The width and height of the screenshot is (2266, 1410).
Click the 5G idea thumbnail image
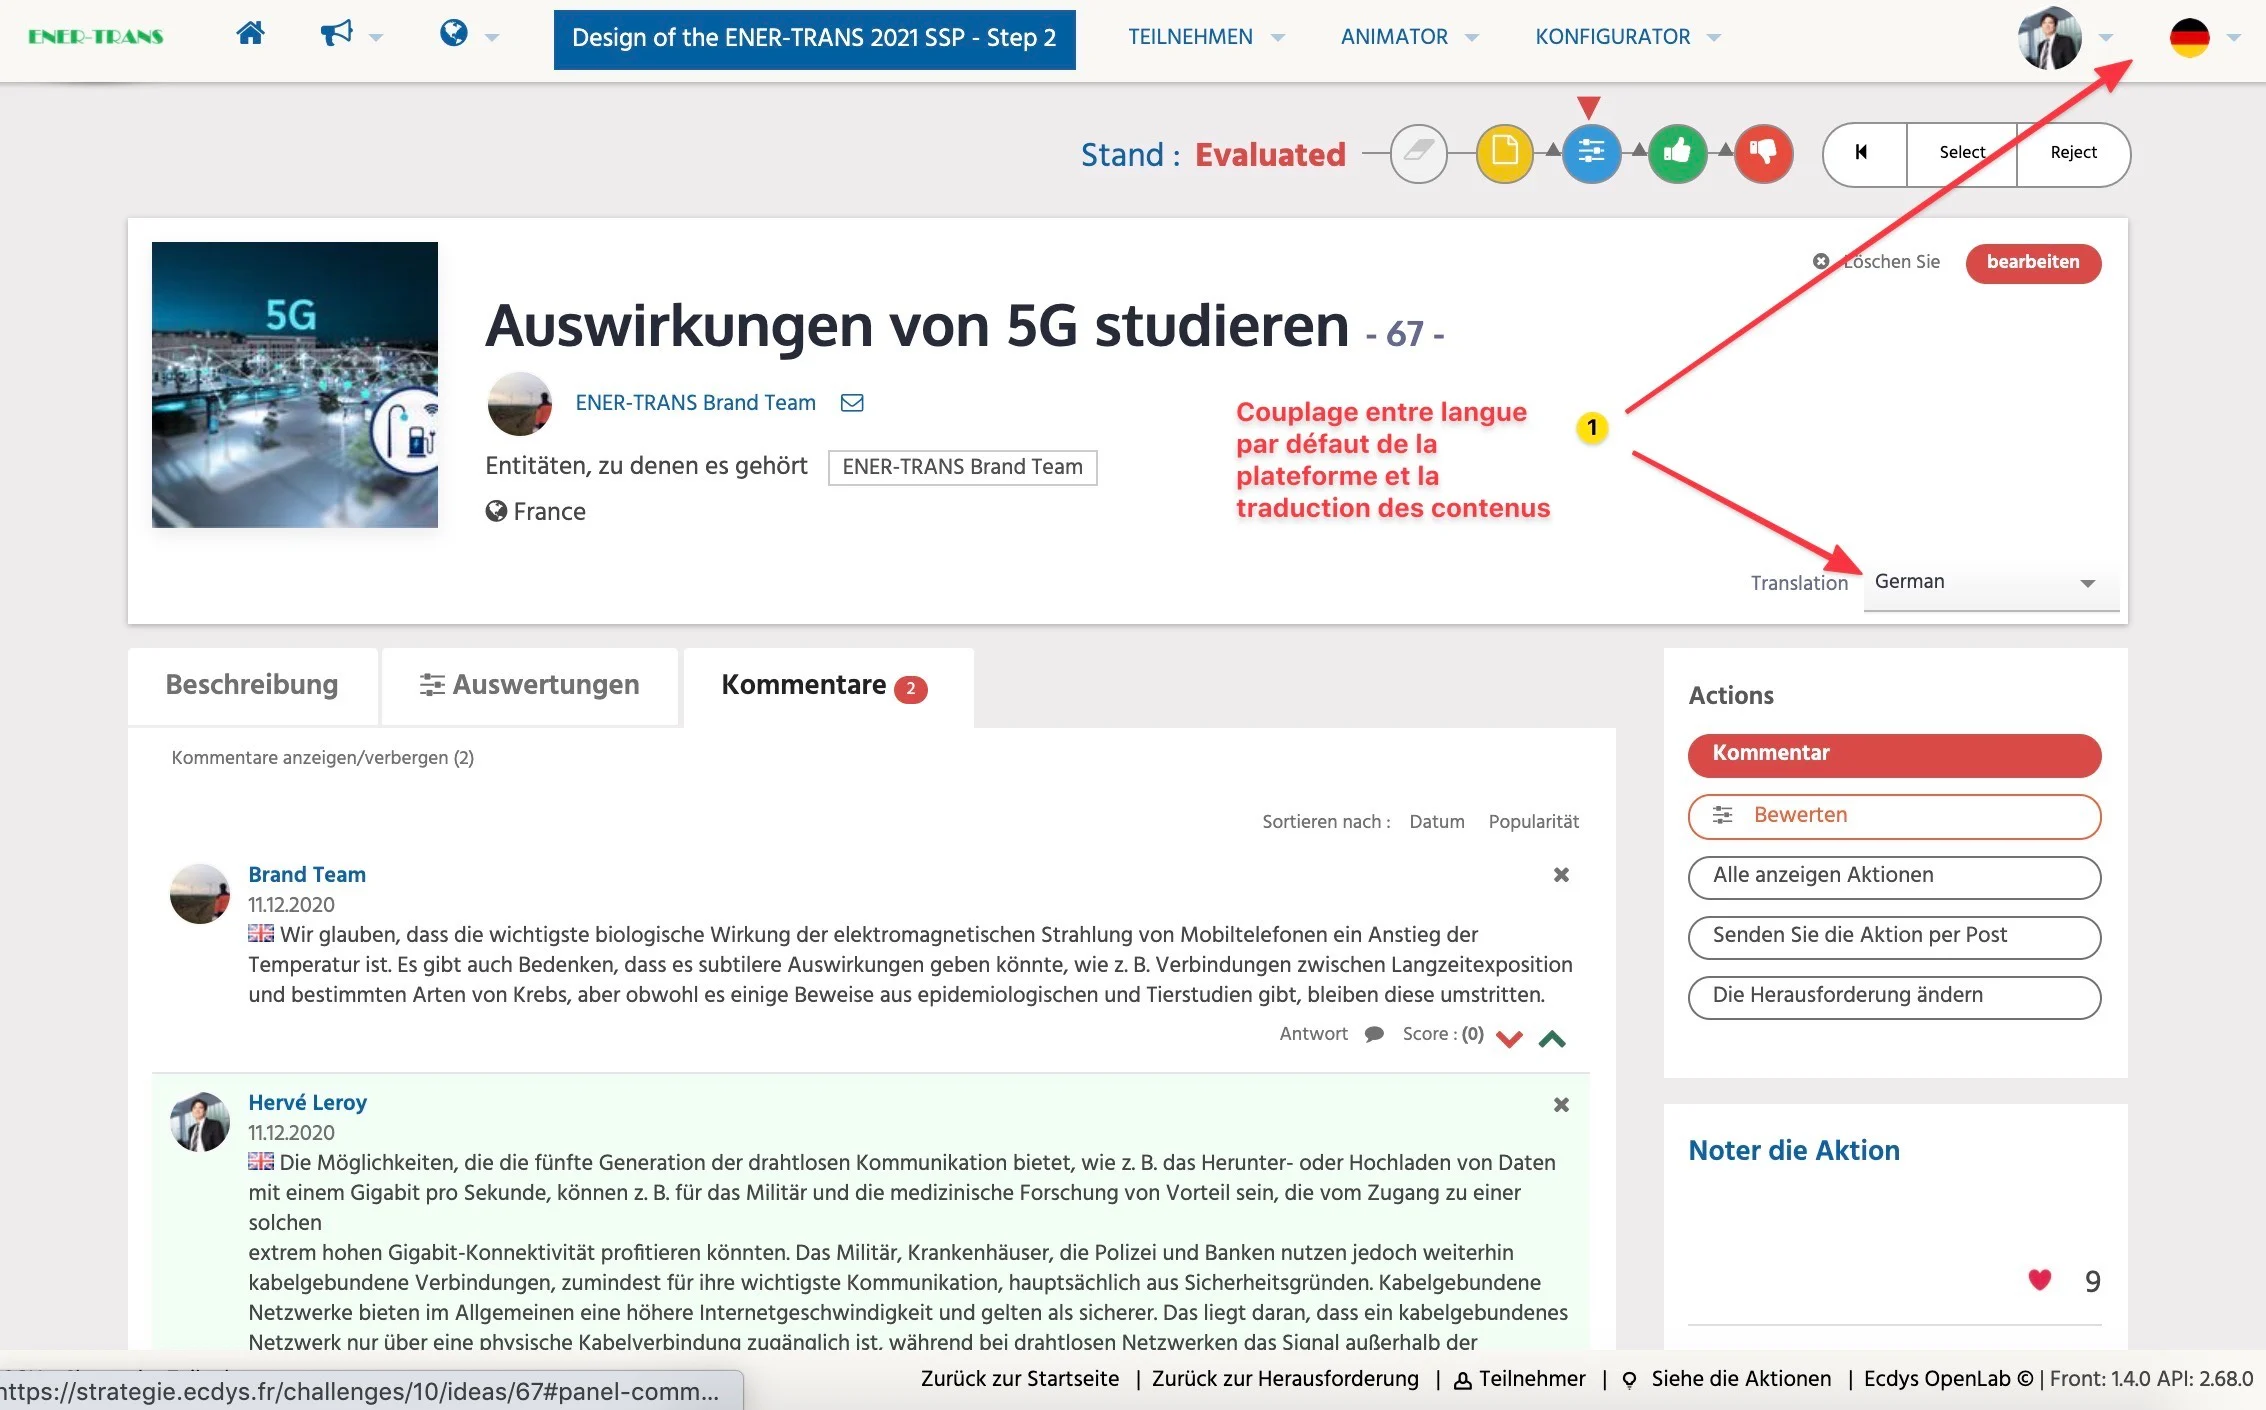294,385
